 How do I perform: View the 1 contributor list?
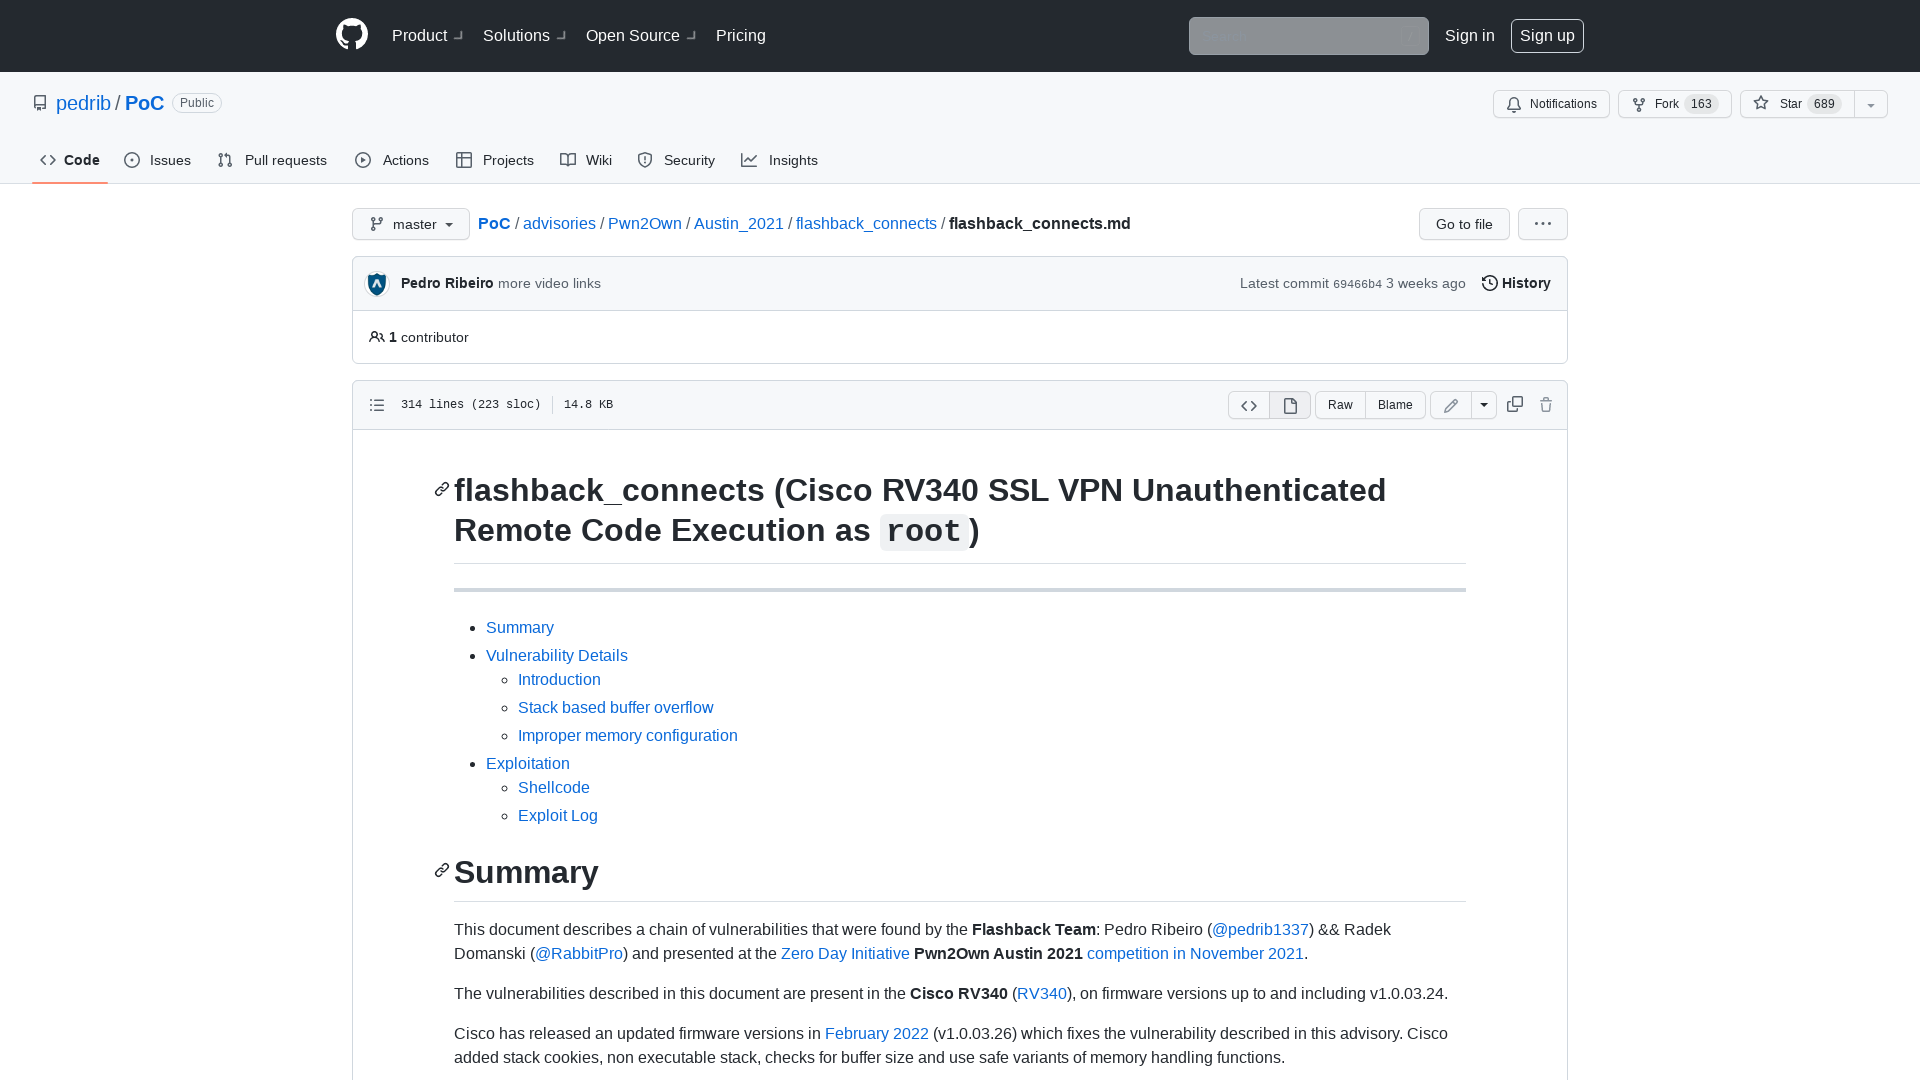pyautogui.click(x=419, y=337)
